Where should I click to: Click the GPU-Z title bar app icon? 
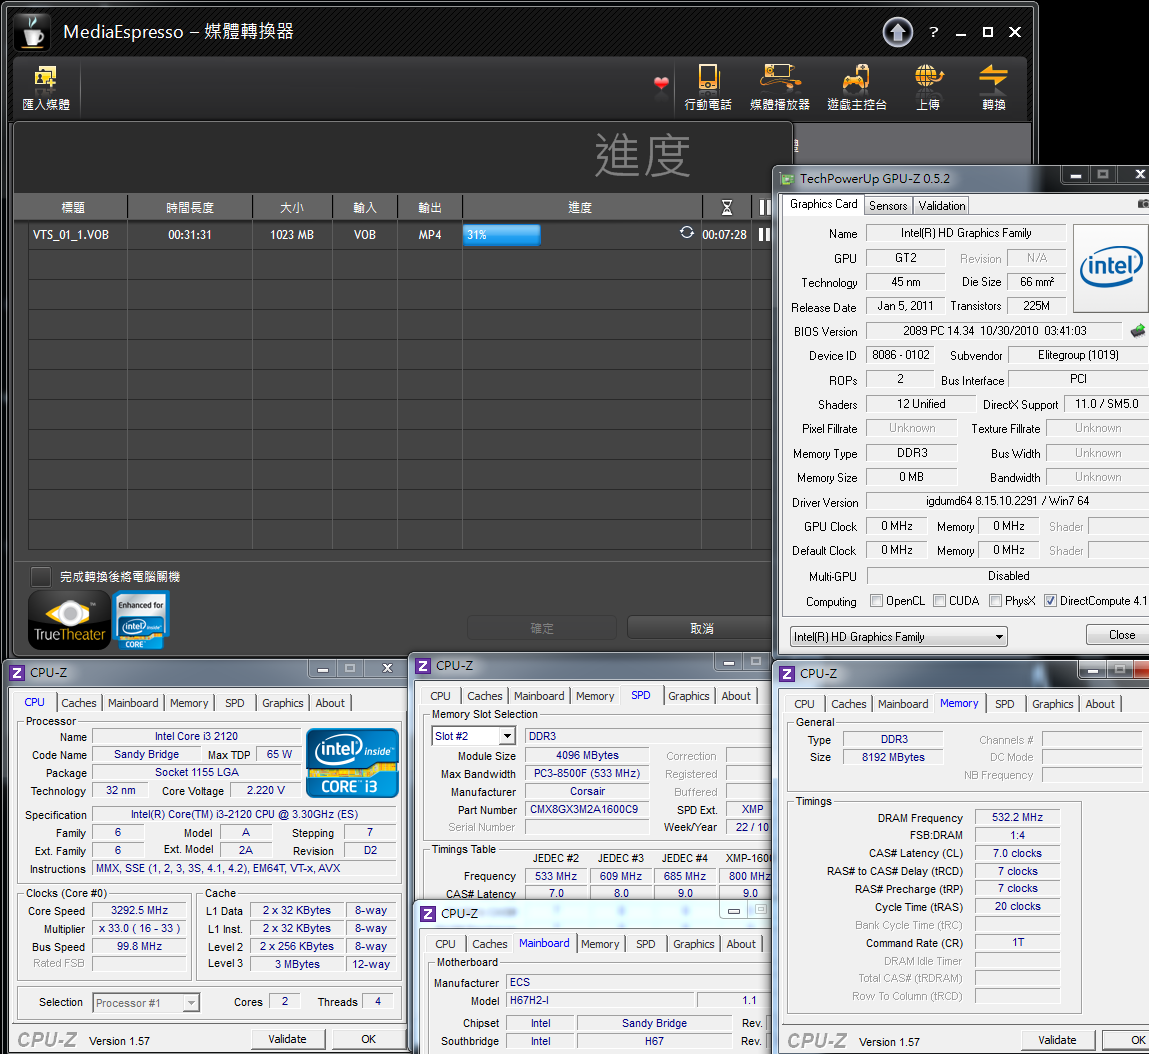pos(787,179)
